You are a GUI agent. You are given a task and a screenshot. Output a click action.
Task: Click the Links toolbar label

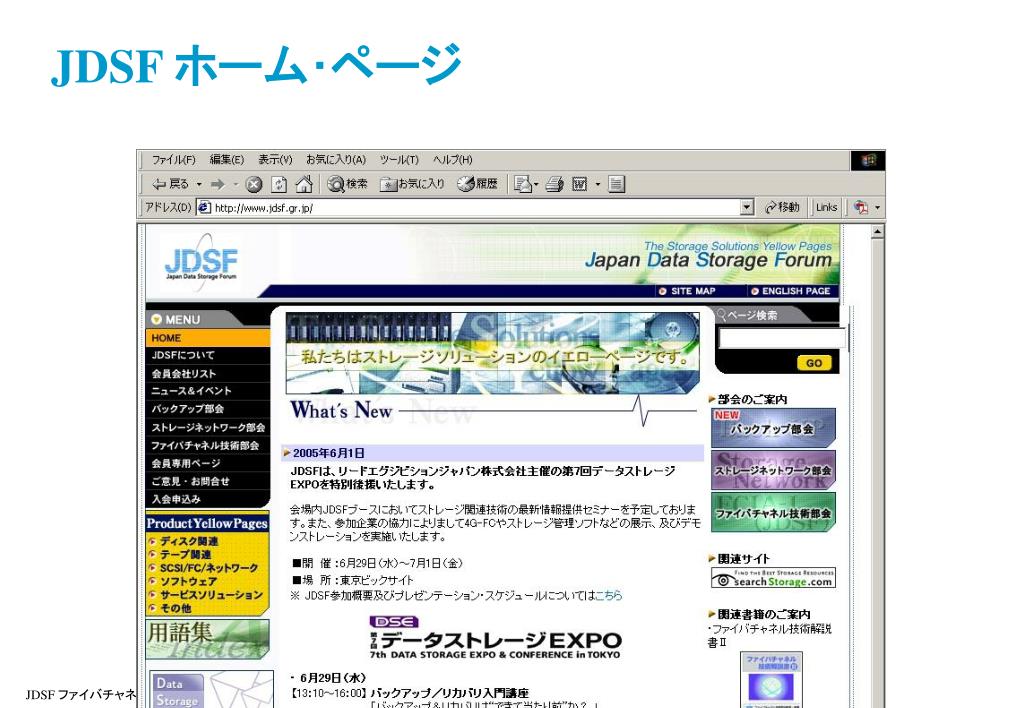[826, 208]
